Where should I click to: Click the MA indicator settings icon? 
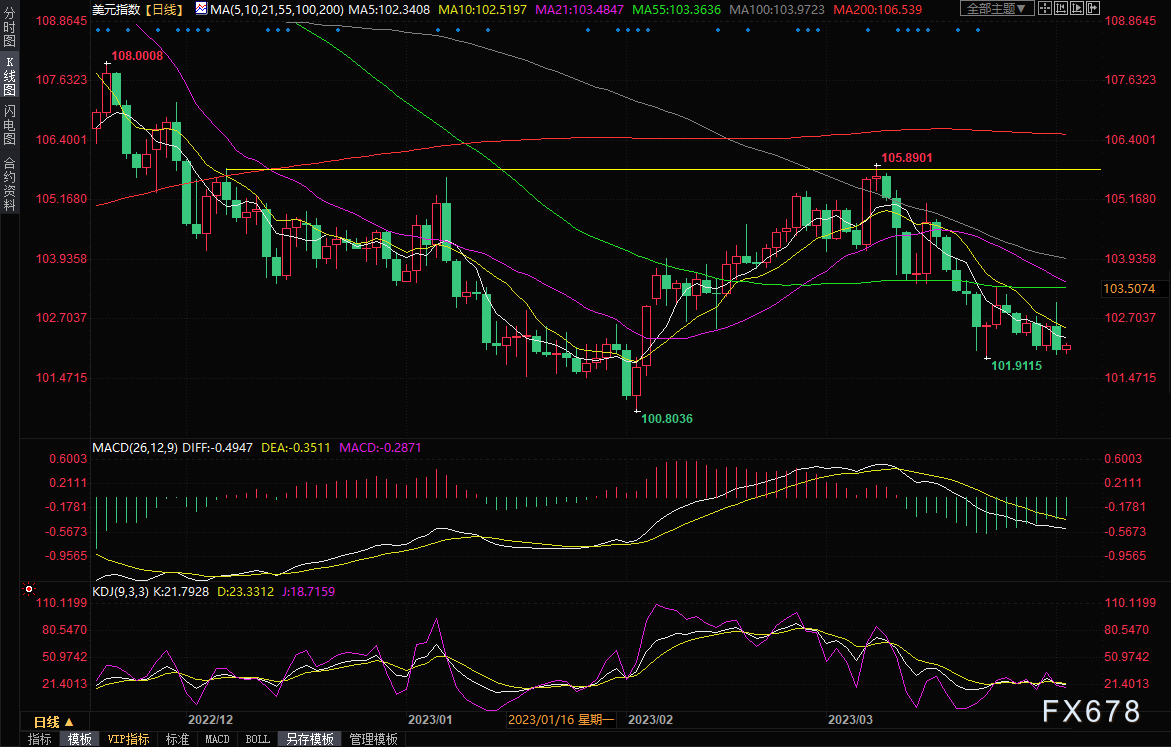click(x=202, y=9)
